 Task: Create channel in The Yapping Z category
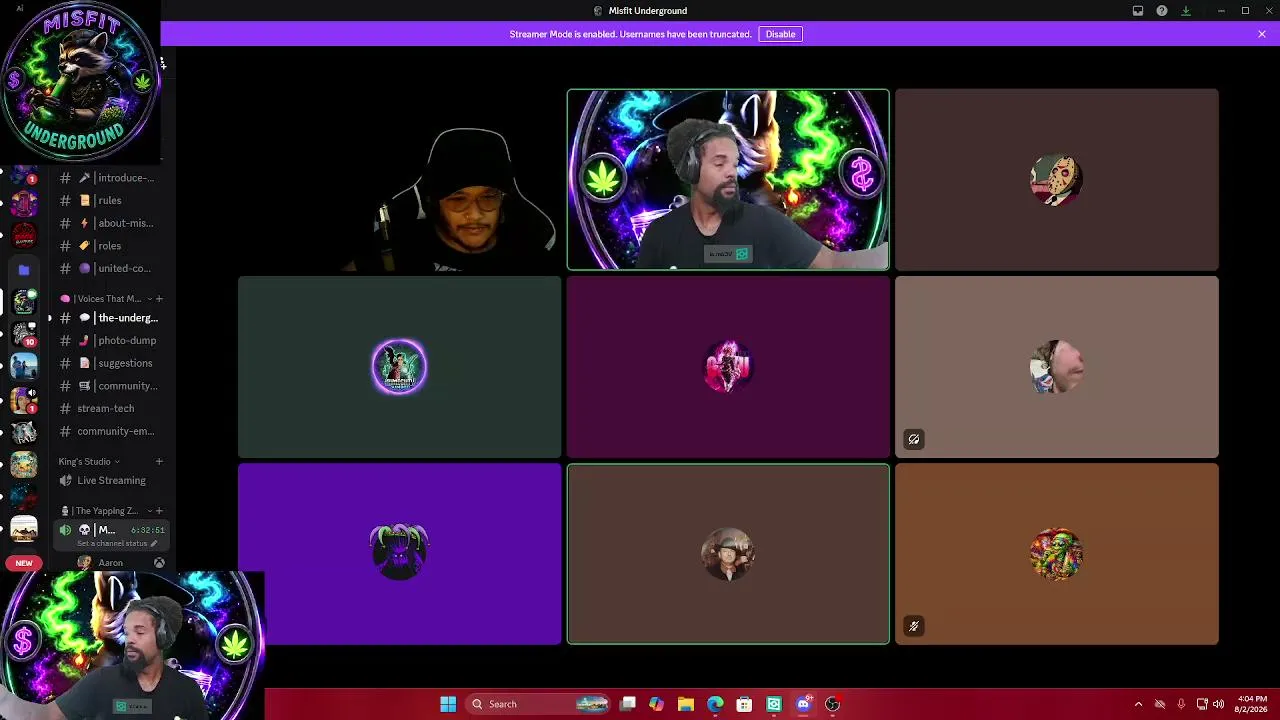pos(159,511)
